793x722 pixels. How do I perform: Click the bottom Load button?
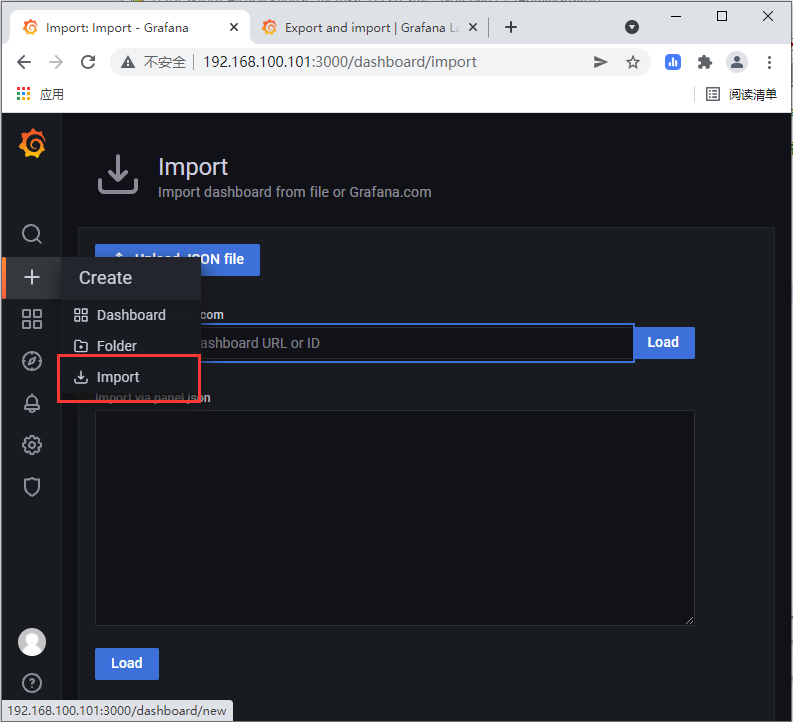127,663
